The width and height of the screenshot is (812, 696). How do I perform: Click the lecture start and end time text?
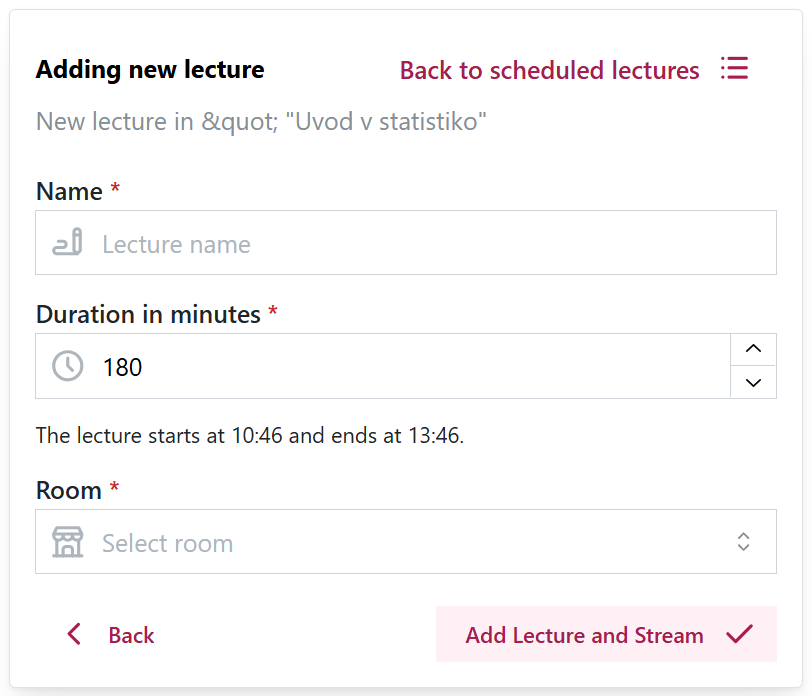pos(250,435)
